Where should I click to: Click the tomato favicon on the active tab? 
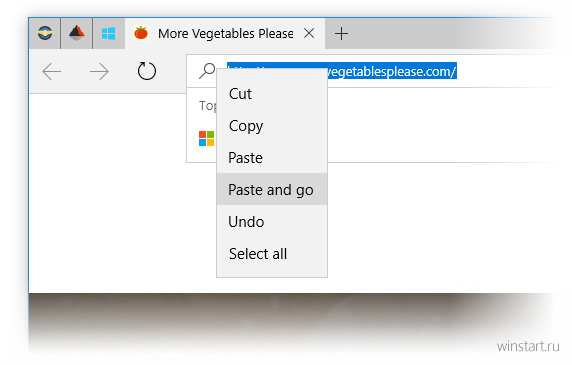pyautogui.click(x=141, y=33)
